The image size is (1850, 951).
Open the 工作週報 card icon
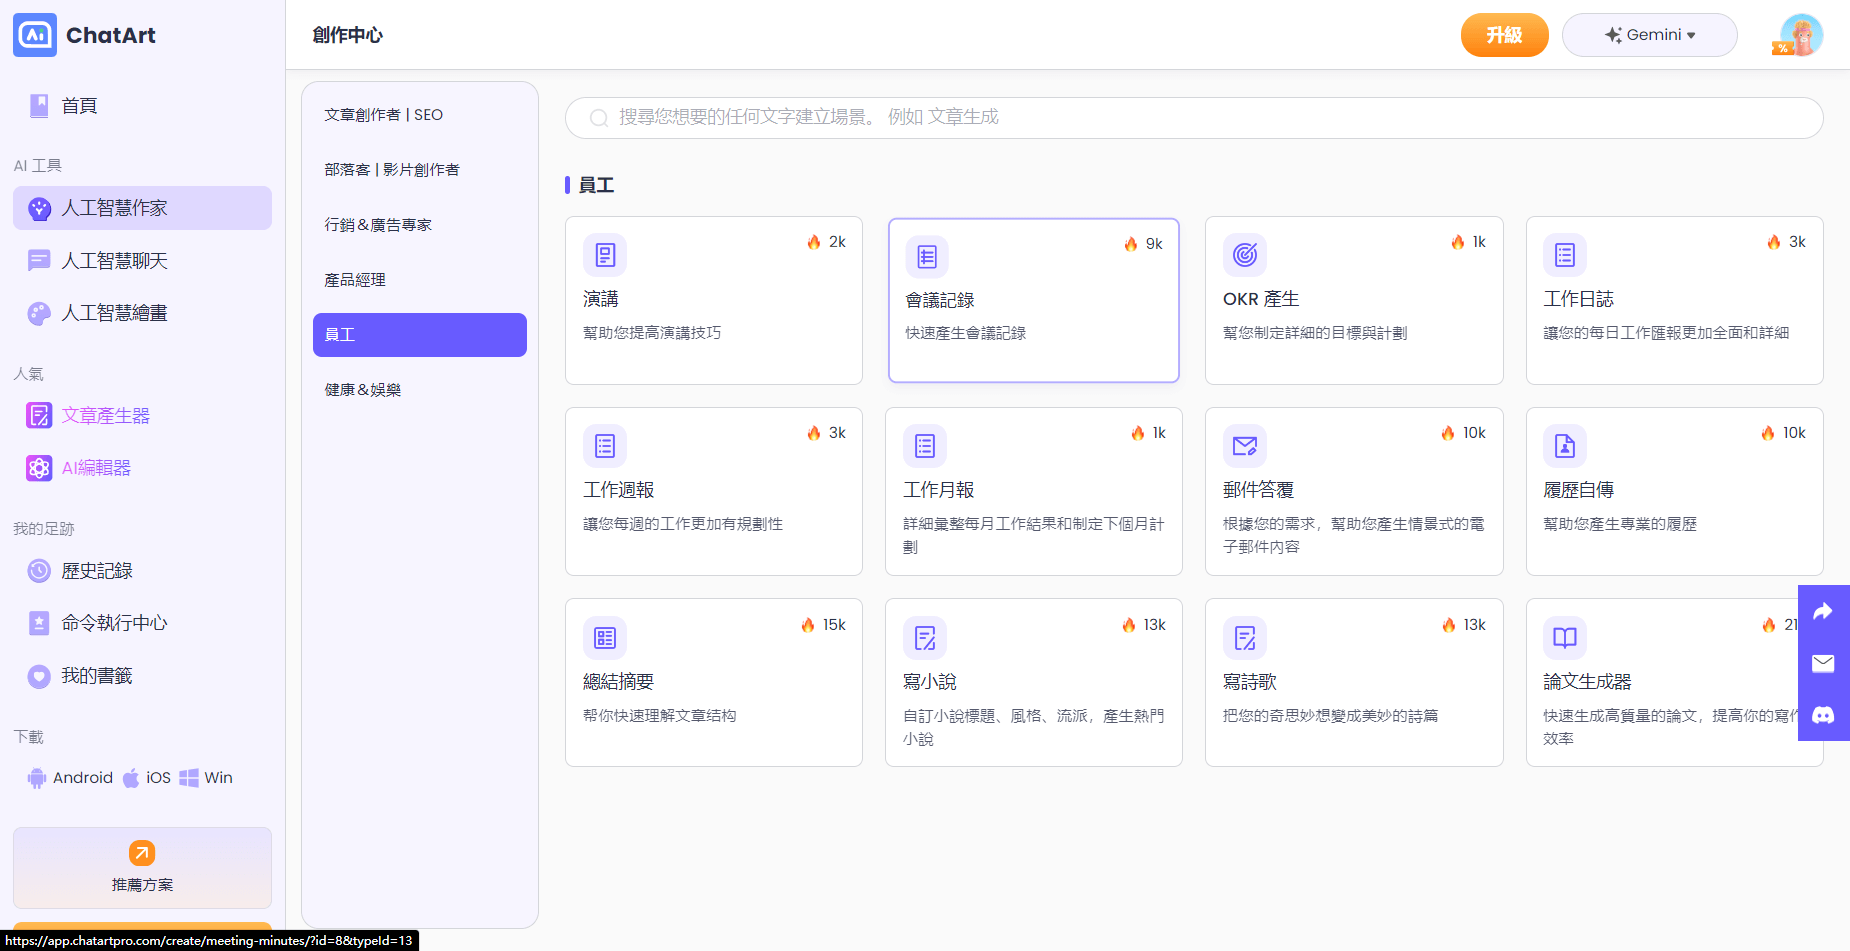[x=605, y=446]
